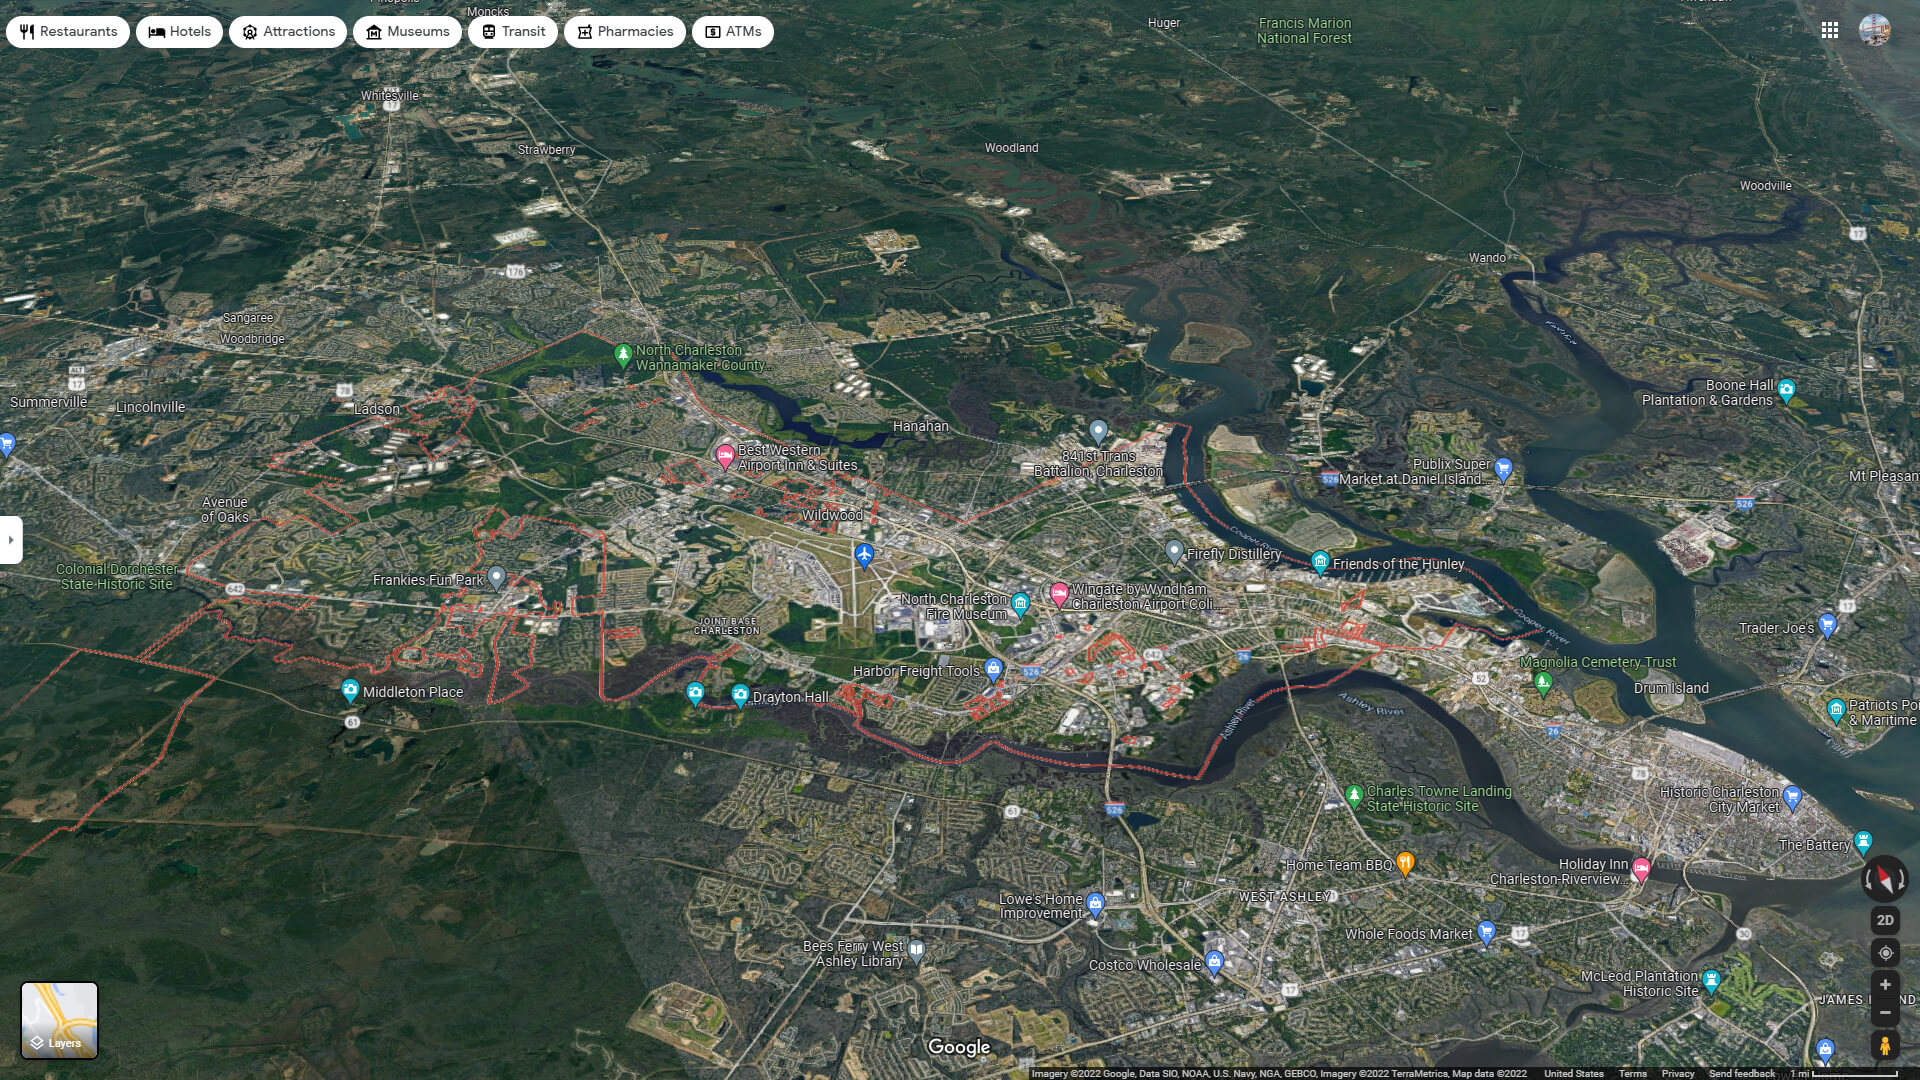The image size is (1920, 1080).
Task: Click the airport plane marker
Action: 865,553
